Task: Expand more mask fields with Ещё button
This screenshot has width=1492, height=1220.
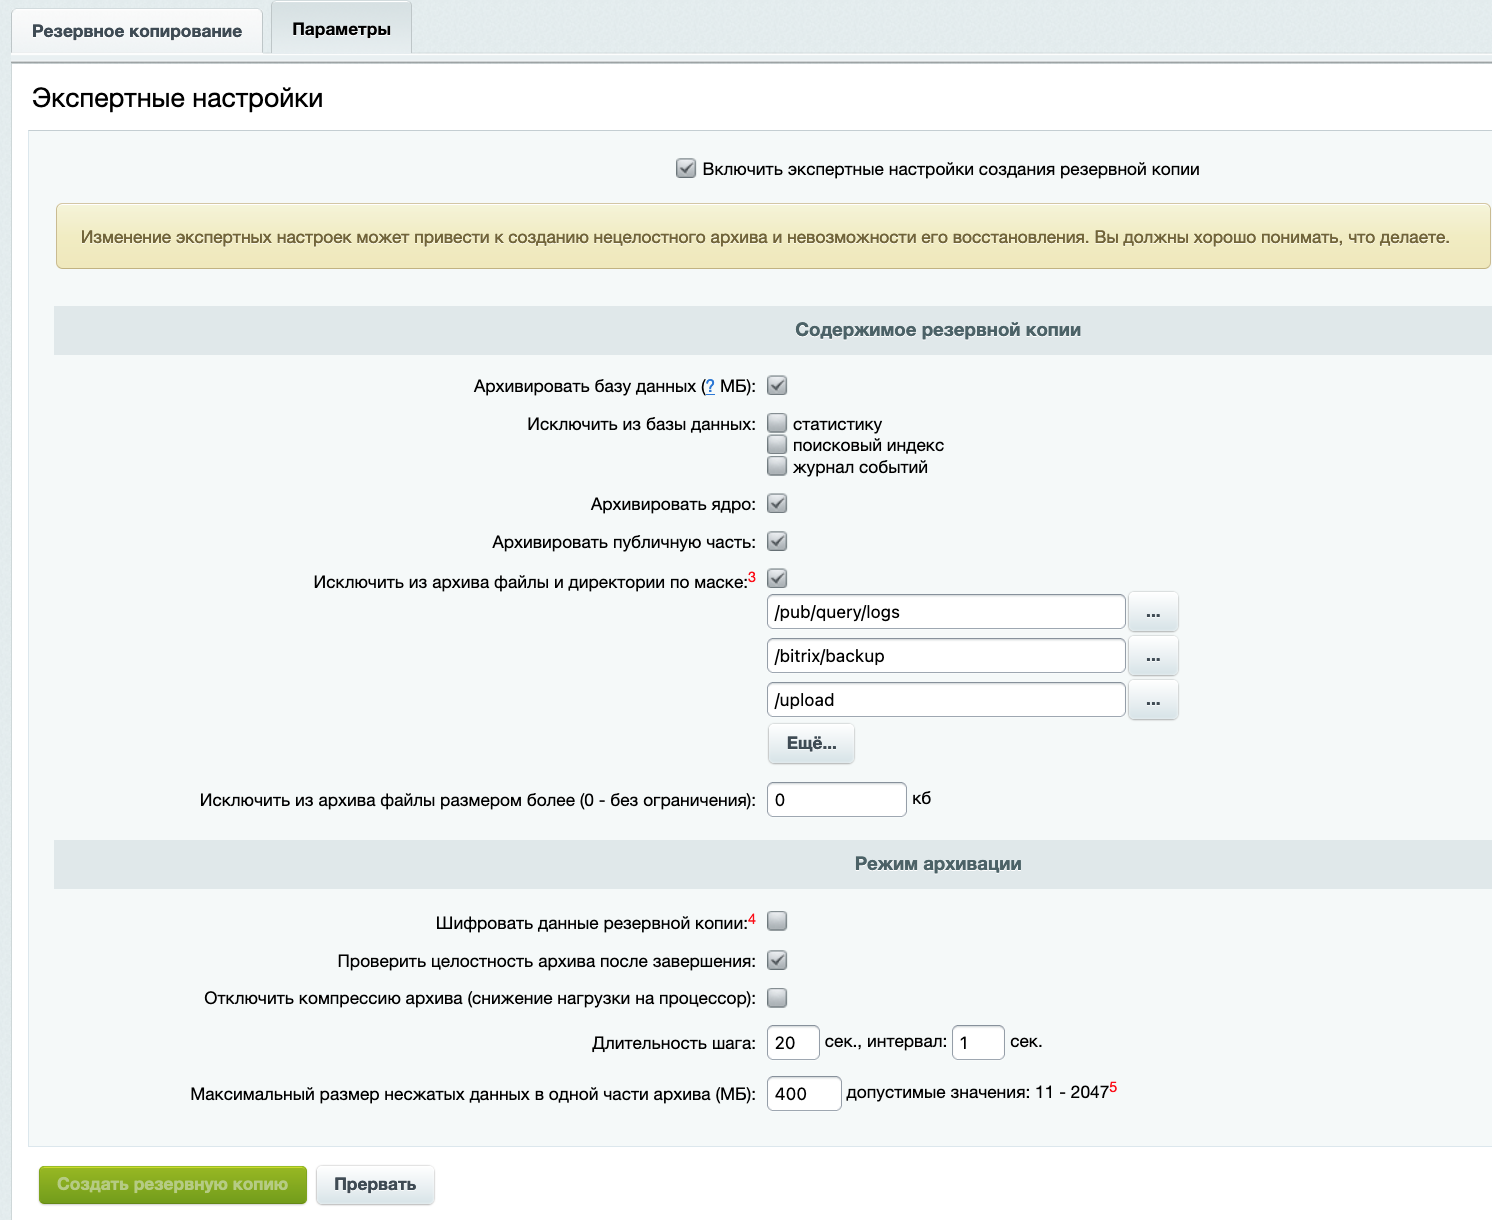Action: pos(811,743)
